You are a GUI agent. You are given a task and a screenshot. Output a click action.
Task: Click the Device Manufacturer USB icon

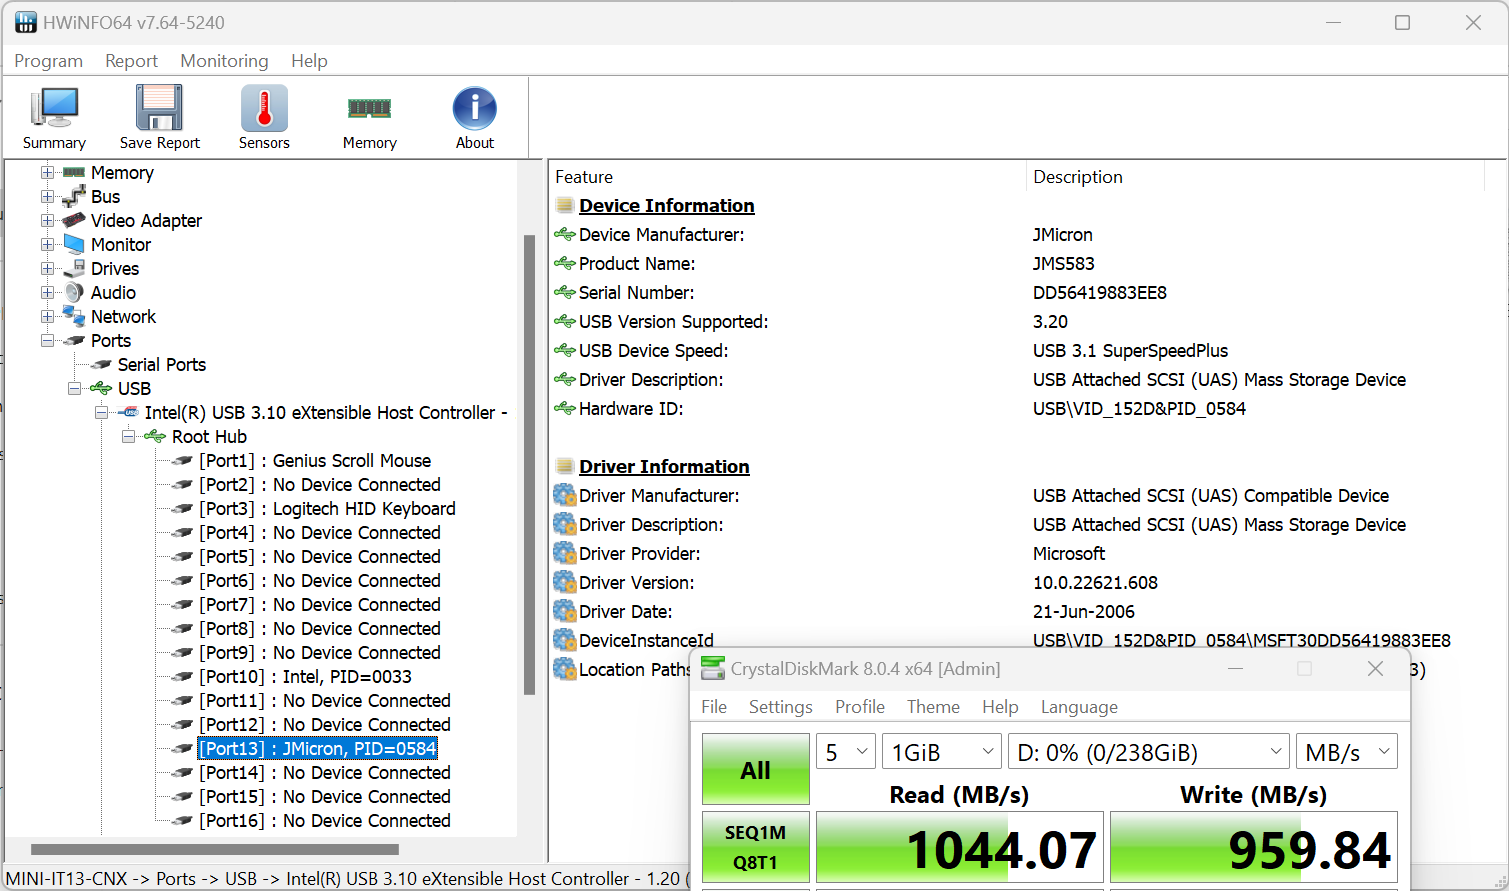tap(565, 235)
